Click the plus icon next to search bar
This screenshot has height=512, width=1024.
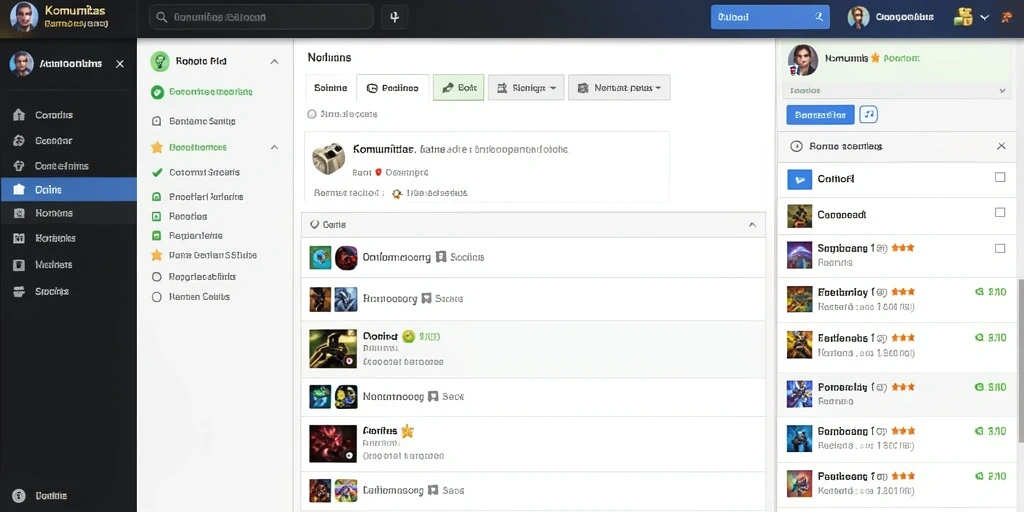[x=394, y=18]
